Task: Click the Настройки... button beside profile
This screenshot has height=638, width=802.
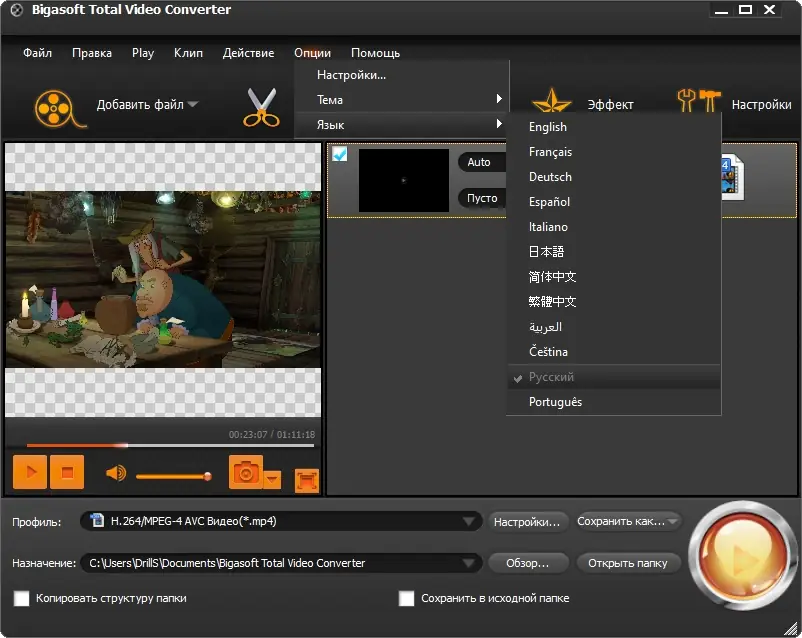Action: pos(528,522)
